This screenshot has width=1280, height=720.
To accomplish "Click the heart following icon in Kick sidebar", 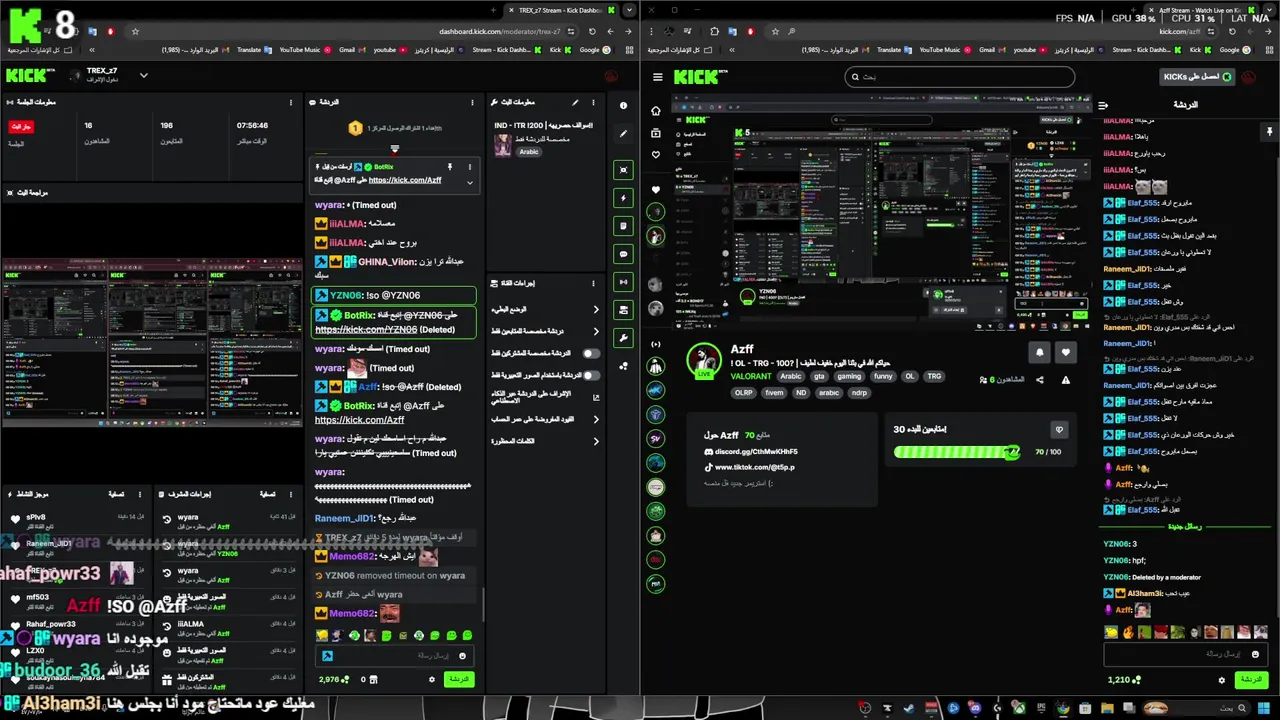I will 656,155.
